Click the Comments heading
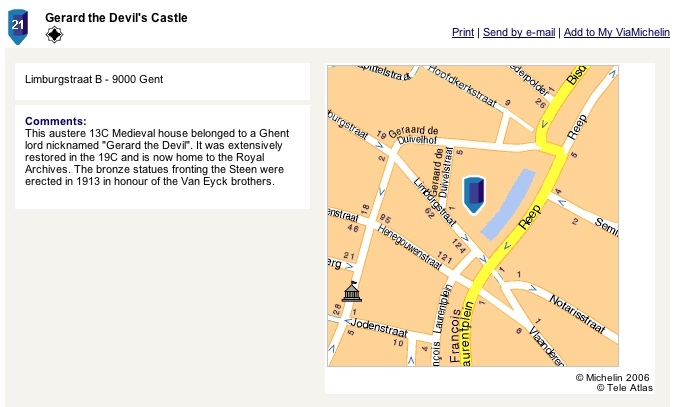 pos(56,121)
